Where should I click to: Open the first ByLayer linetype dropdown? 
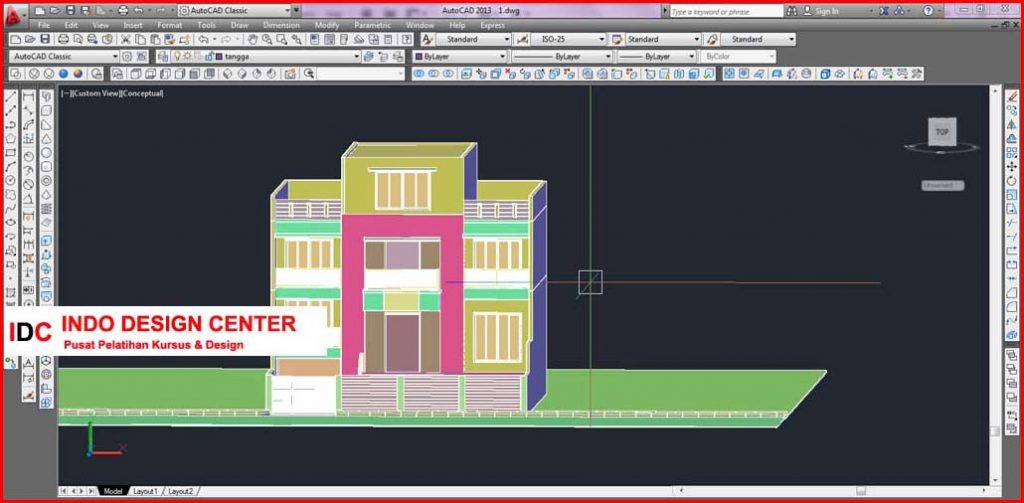[562, 57]
